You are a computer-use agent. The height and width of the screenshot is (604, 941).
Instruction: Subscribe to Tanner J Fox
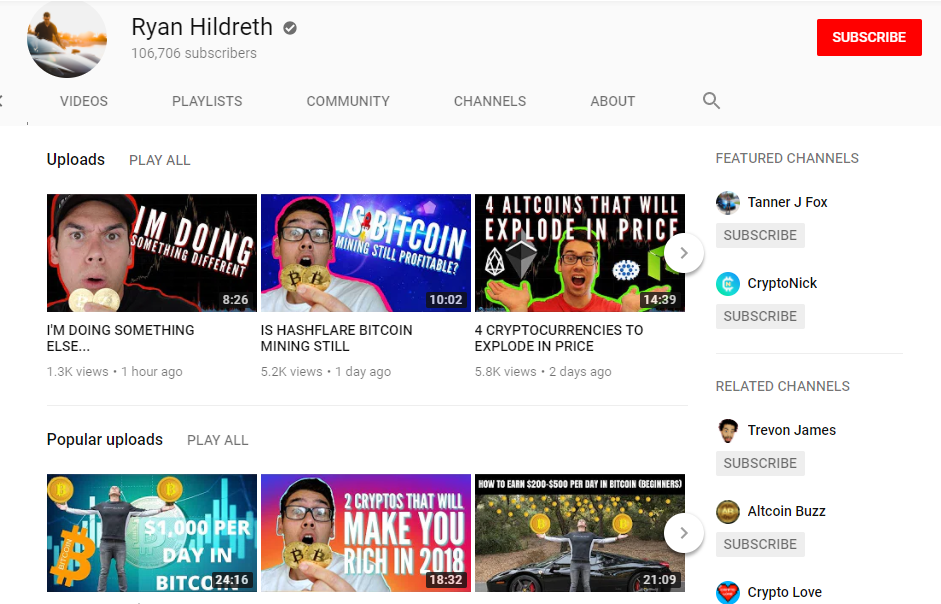click(760, 235)
